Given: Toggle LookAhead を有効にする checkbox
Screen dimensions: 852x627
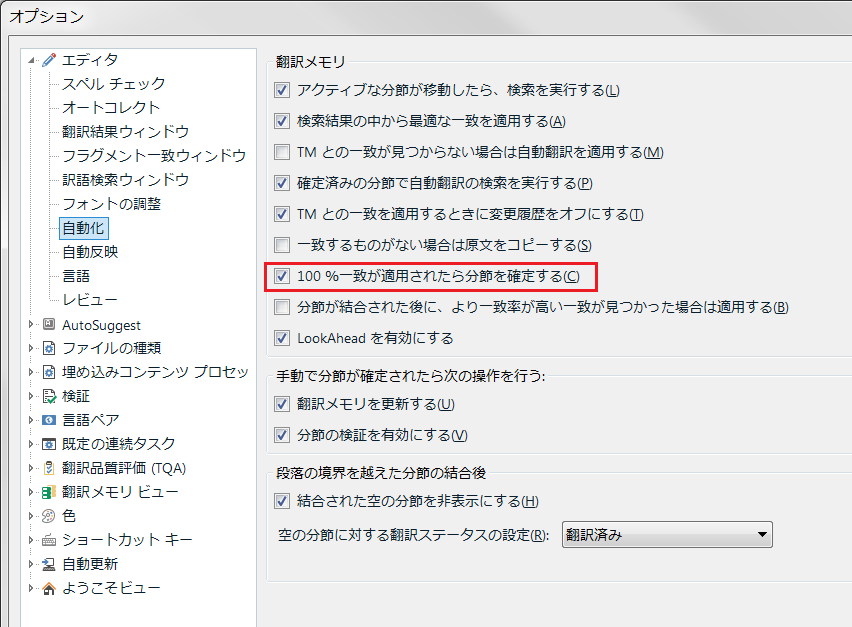Looking at the screenshot, I should pos(282,338).
